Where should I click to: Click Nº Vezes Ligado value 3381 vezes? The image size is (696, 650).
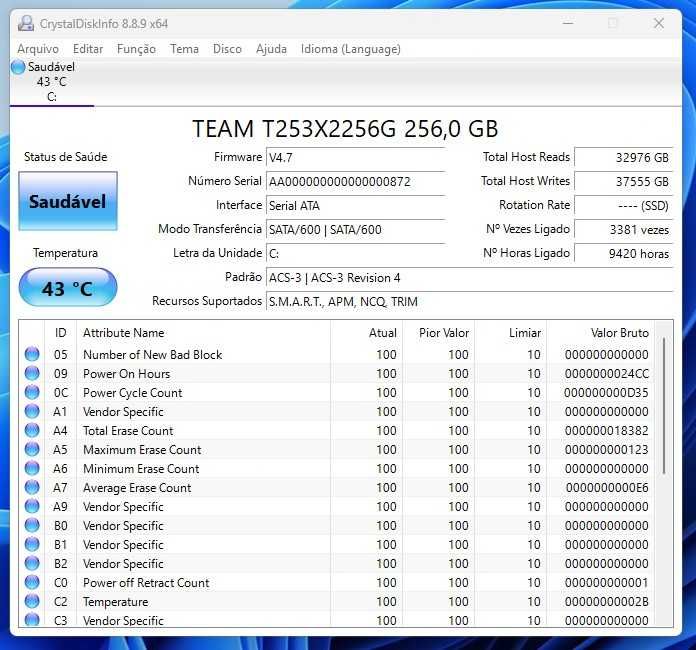coord(623,230)
